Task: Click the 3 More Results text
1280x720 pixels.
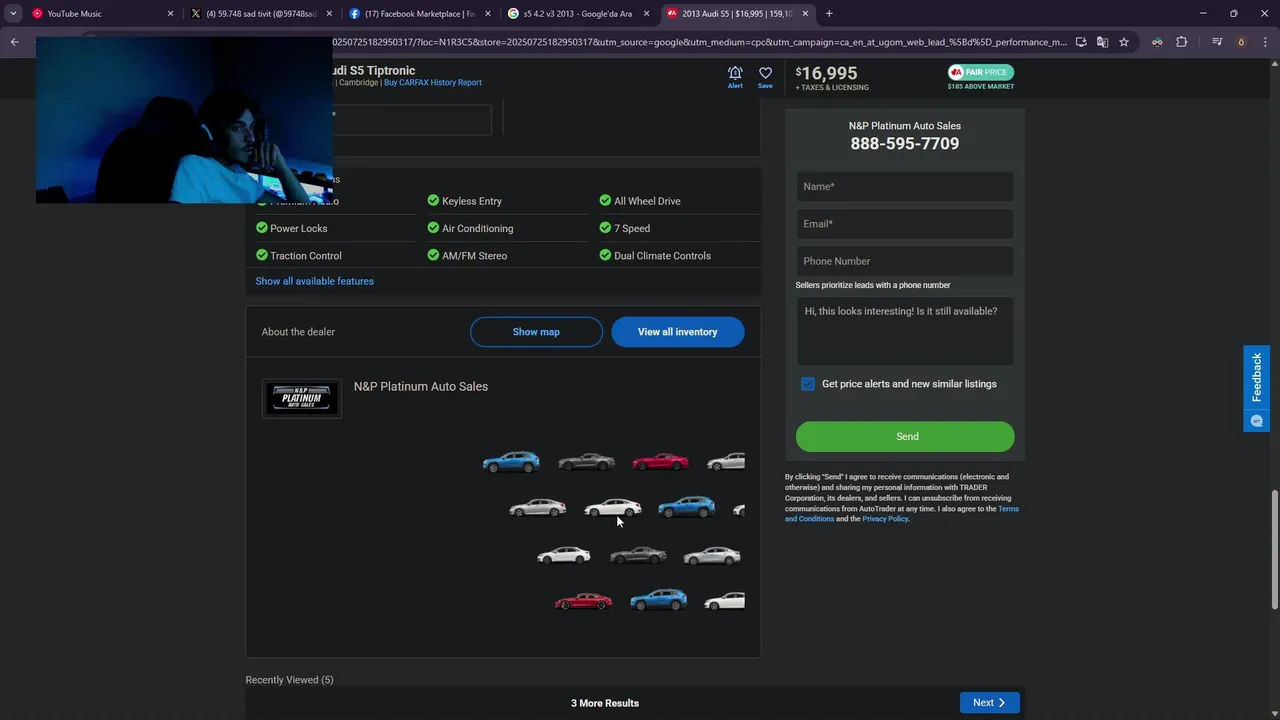Action: click(x=605, y=703)
